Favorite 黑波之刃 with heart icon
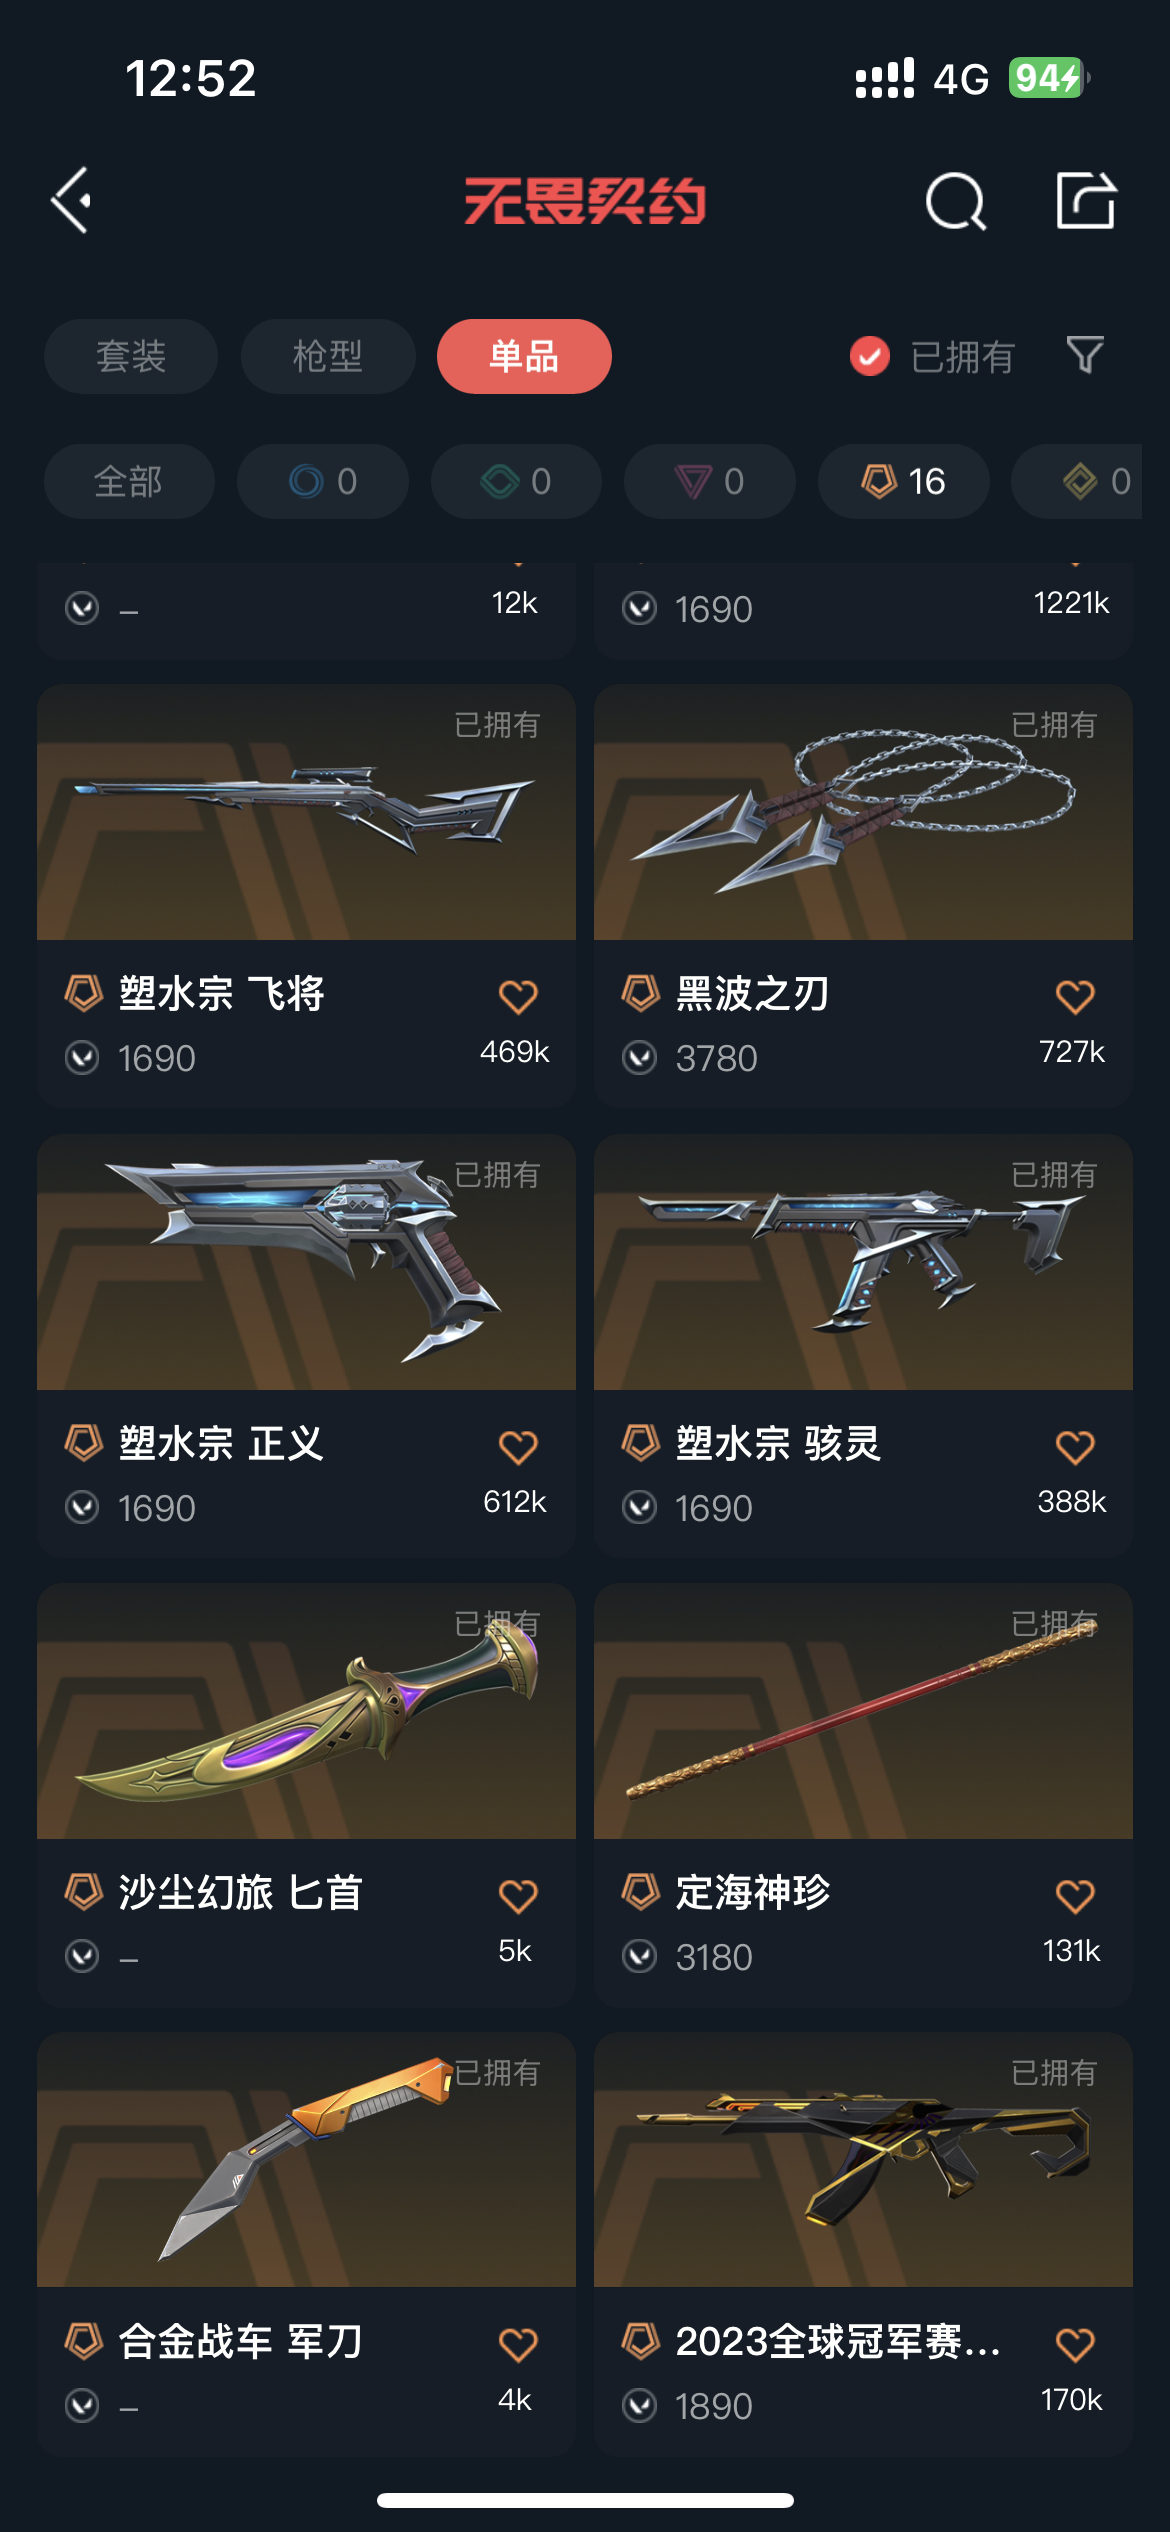1170x2532 pixels. (x=1075, y=996)
